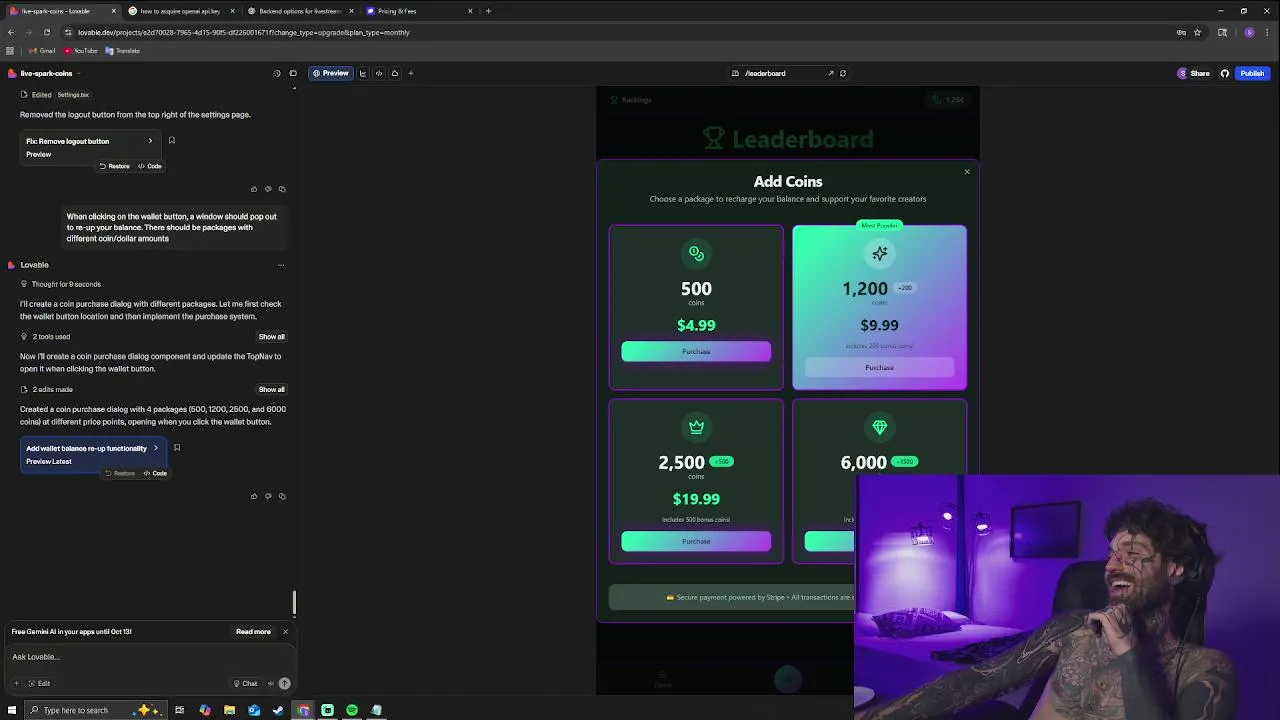The image size is (1280, 720).
Task: Open the YouTube bookmark
Action: click(x=81, y=51)
